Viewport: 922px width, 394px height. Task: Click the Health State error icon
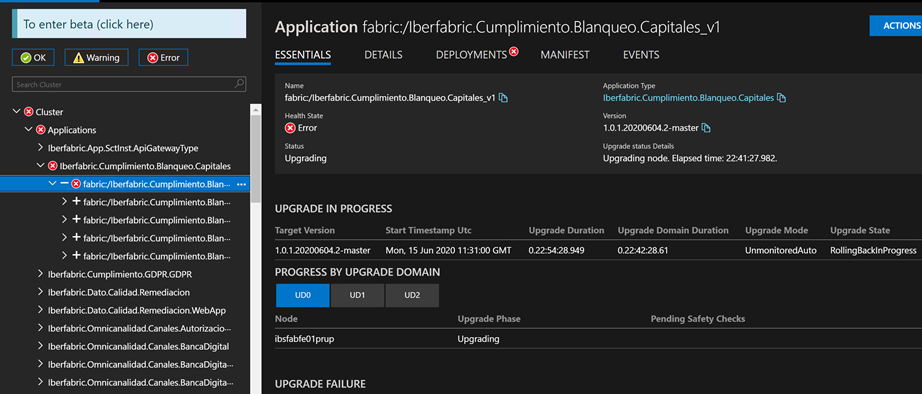(290, 128)
